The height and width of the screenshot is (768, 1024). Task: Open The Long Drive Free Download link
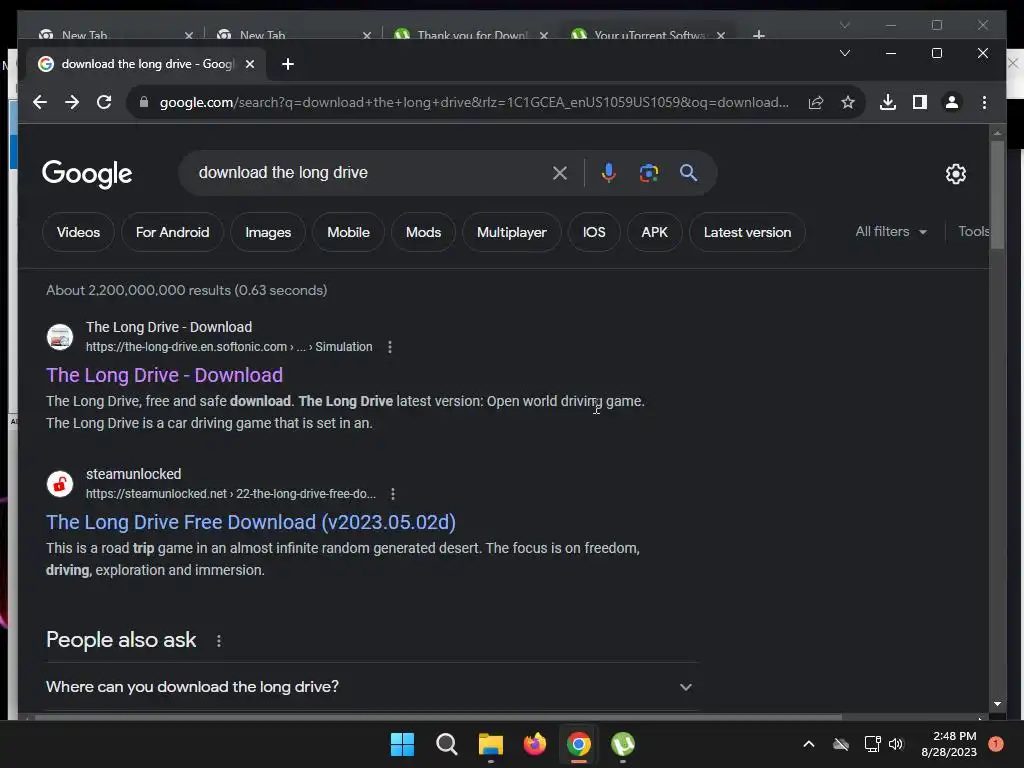tap(251, 522)
